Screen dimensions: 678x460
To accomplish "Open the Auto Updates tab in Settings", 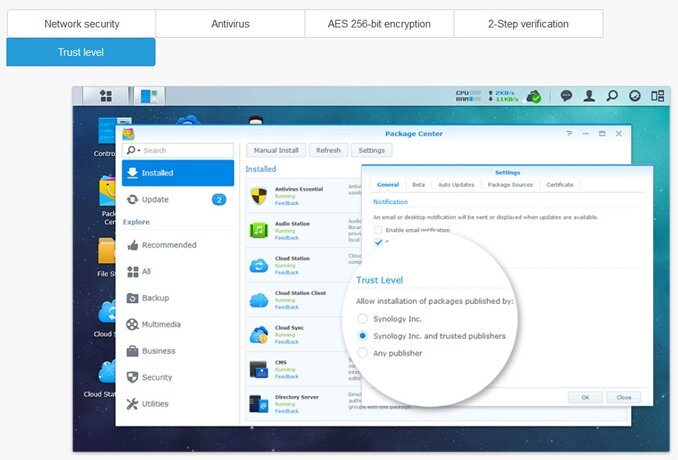I will 456,185.
